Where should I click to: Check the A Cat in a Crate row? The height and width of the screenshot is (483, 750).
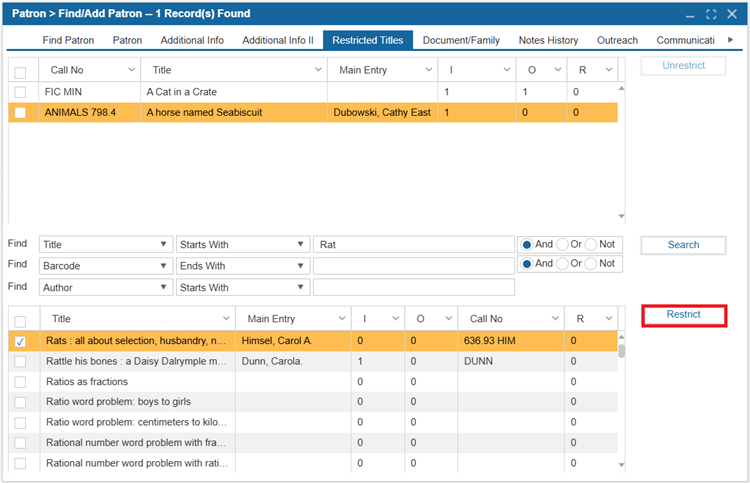tap(20, 92)
